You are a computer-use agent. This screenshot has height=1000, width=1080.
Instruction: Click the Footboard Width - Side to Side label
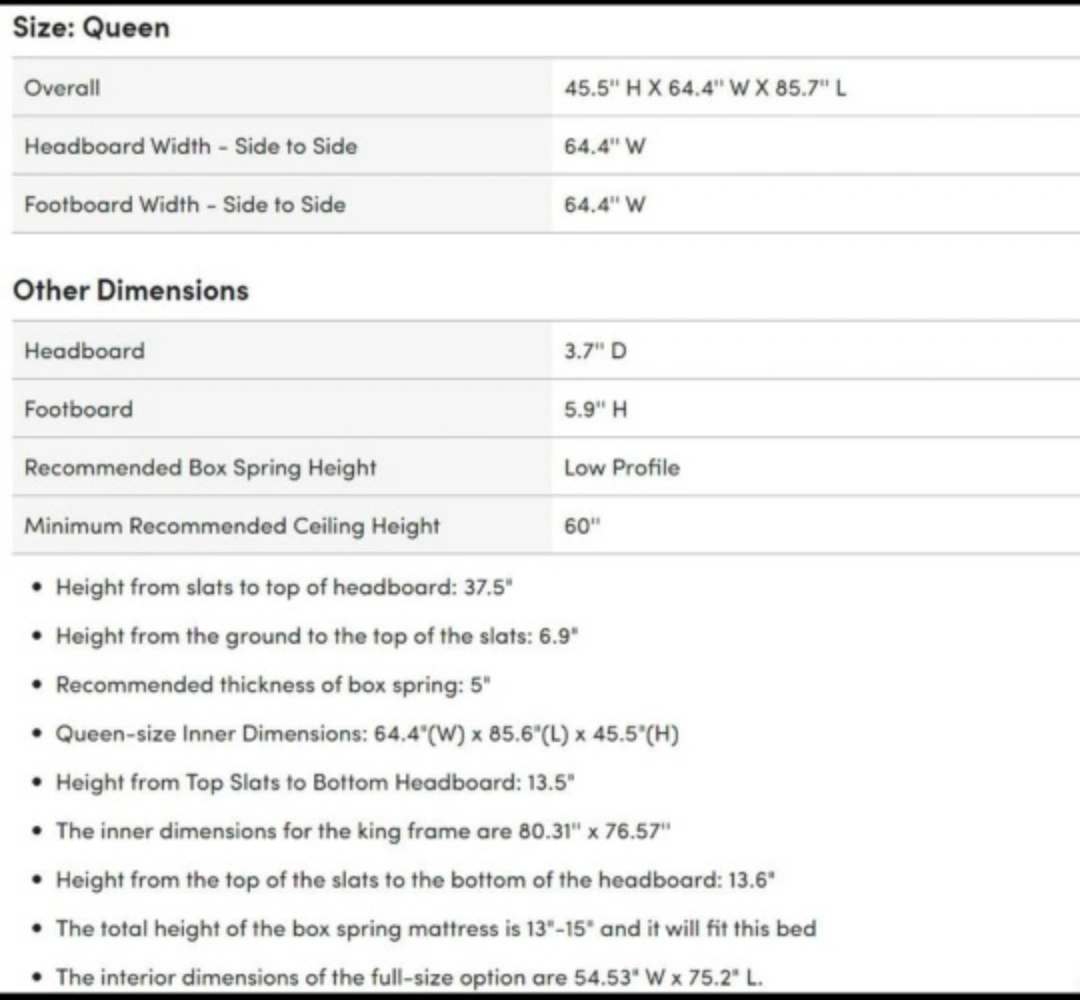185,205
